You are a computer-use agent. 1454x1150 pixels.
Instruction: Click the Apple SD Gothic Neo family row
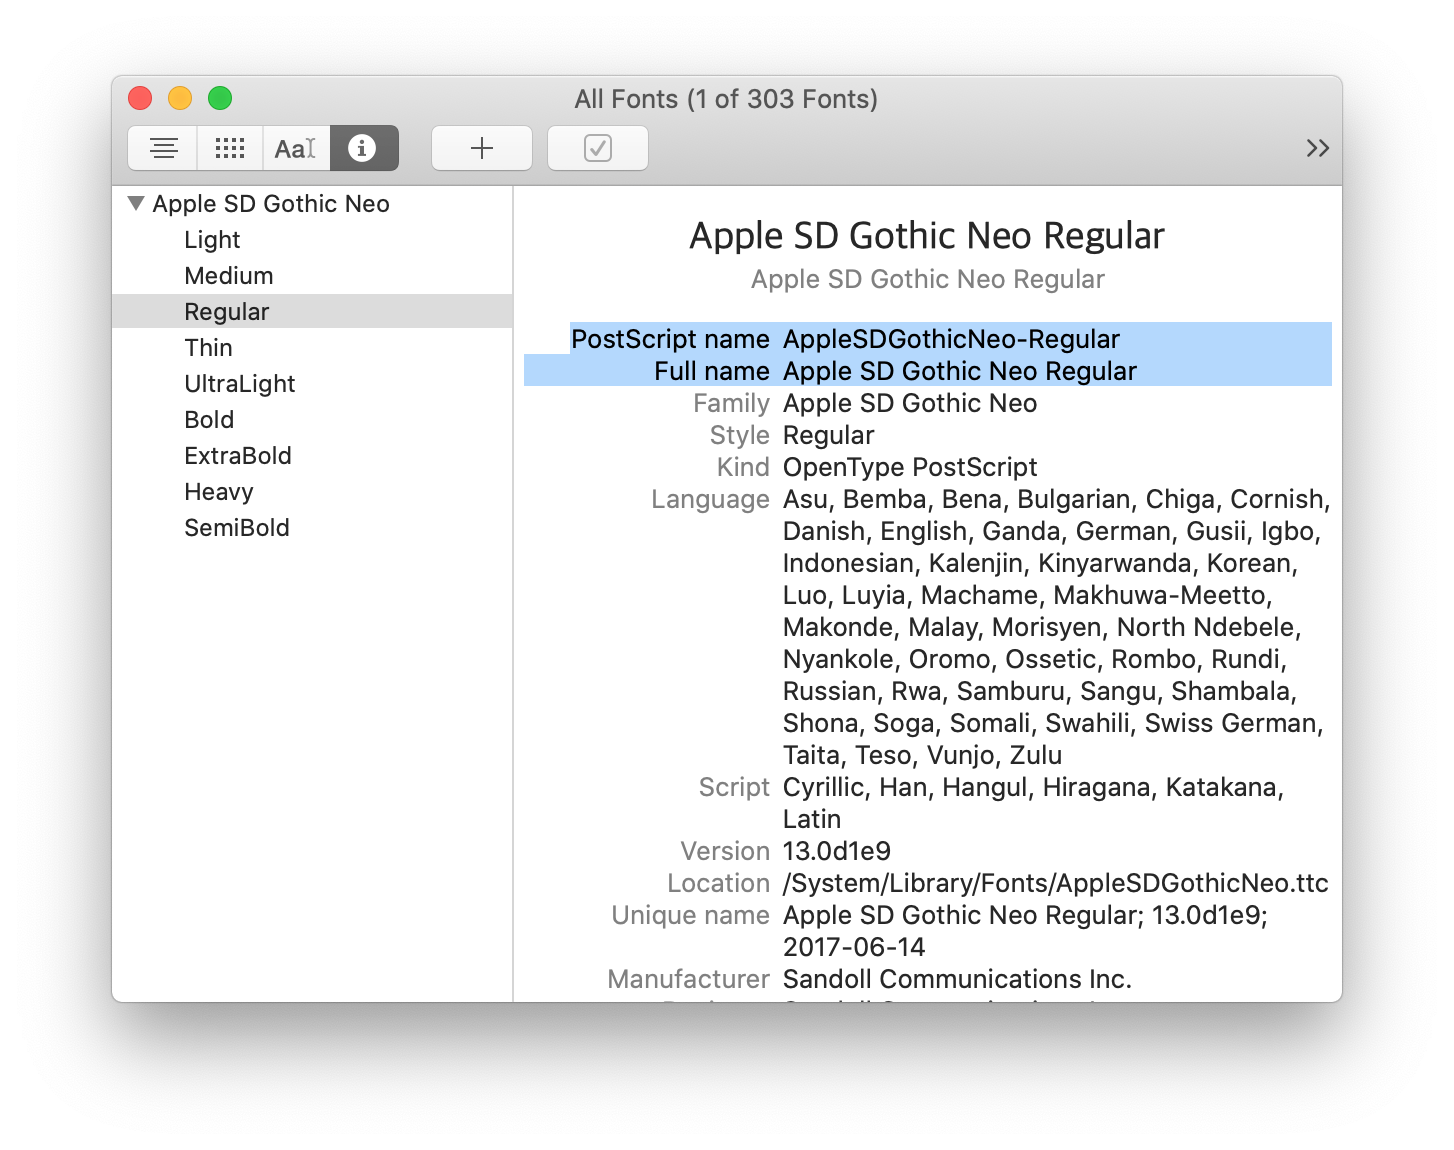pos(312,204)
